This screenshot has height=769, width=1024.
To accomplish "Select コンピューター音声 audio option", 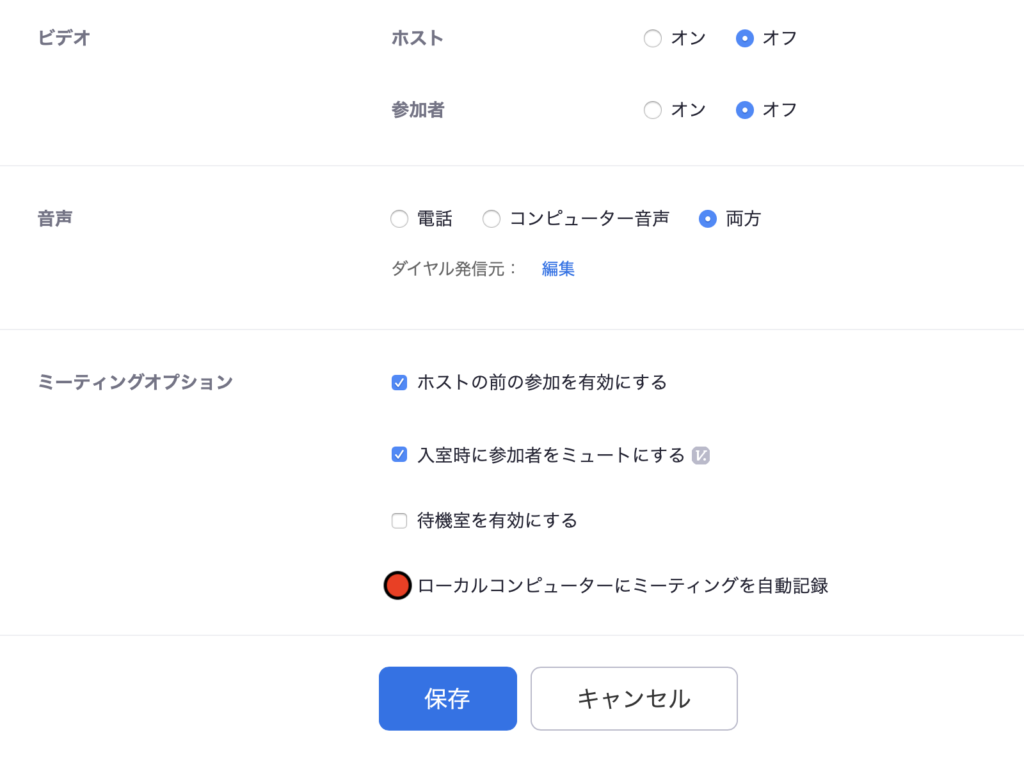I will [x=491, y=219].
